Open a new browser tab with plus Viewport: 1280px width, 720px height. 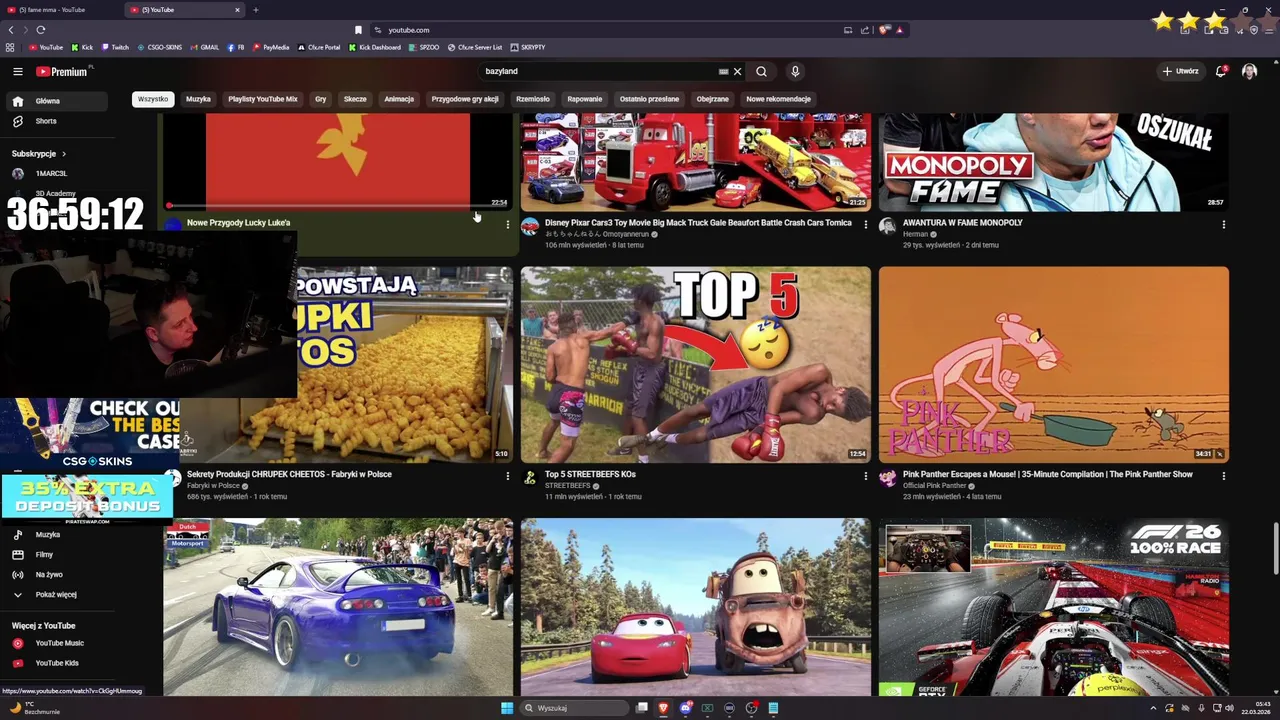pos(255,10)
